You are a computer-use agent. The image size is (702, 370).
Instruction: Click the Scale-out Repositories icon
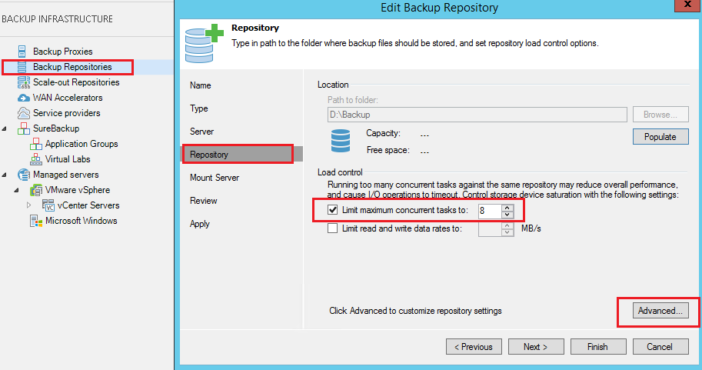click(x=23, y=82)
